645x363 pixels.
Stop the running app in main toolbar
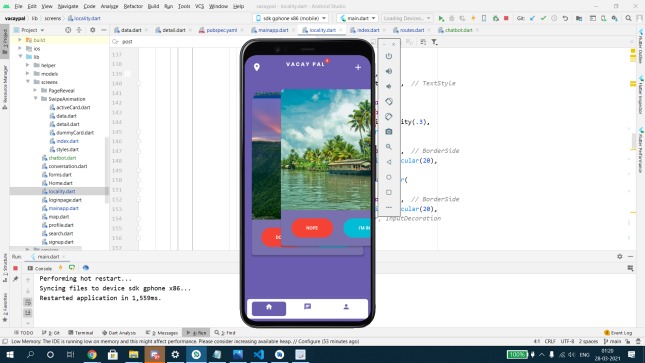pyautogui.click(x=506, y=19)
